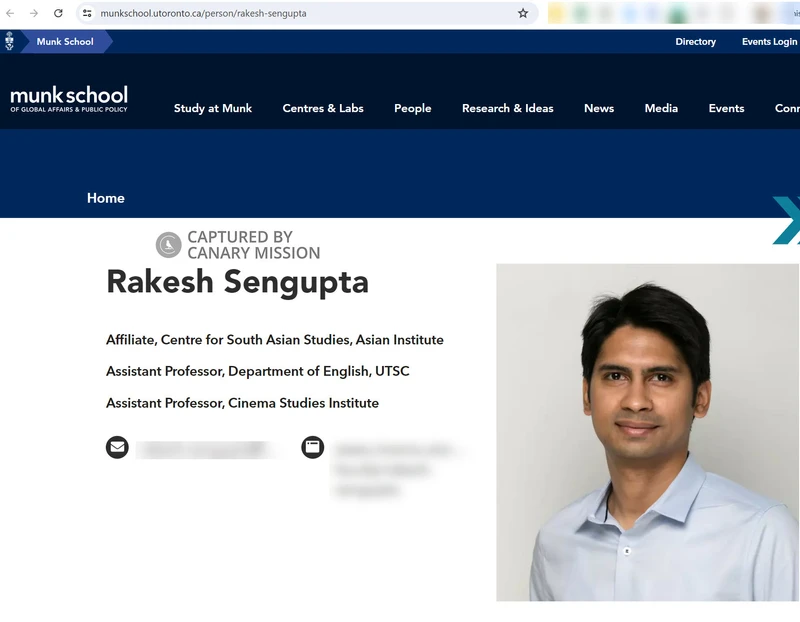Click the address bar URL
Screen dimensions: 800x622
(204, 13)
